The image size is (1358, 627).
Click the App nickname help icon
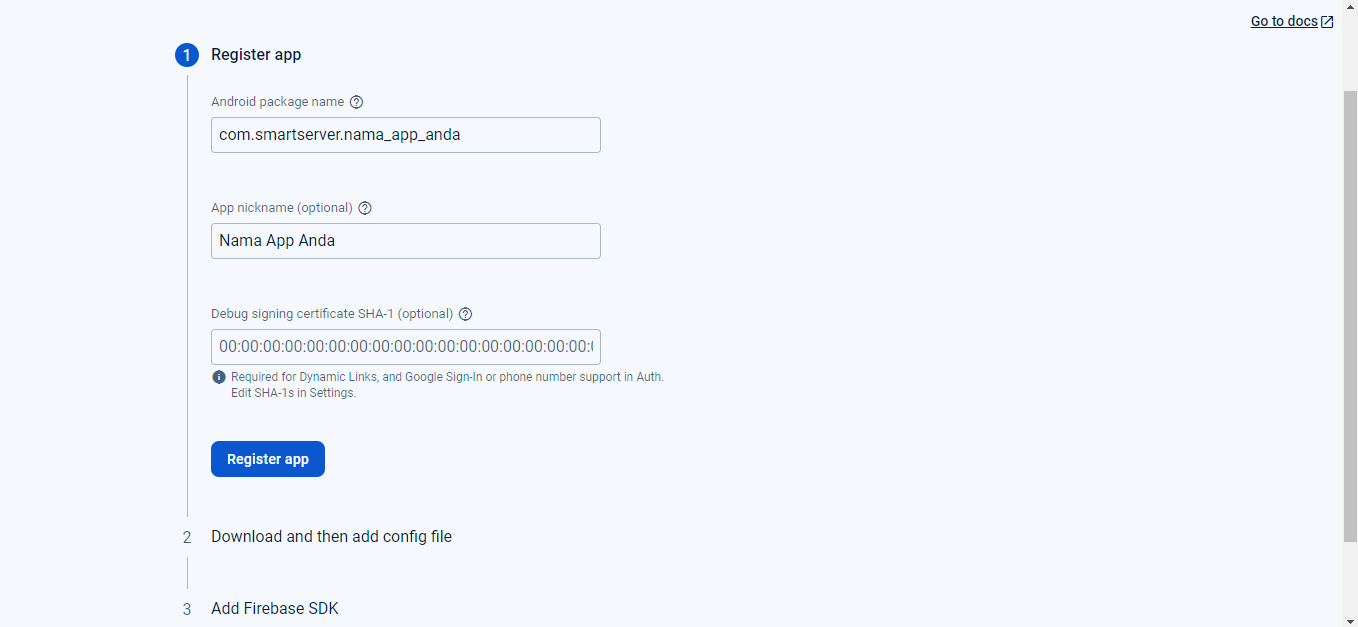pos(364,207)
